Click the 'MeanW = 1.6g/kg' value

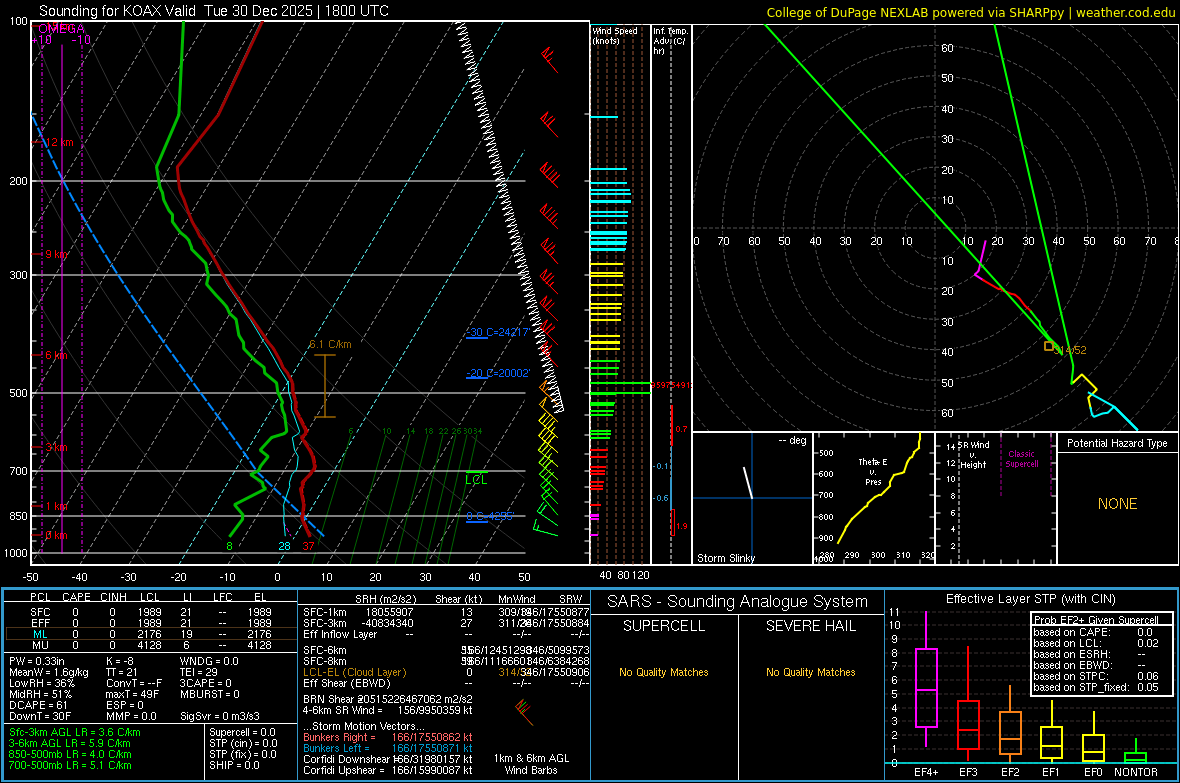pos(49,672)
